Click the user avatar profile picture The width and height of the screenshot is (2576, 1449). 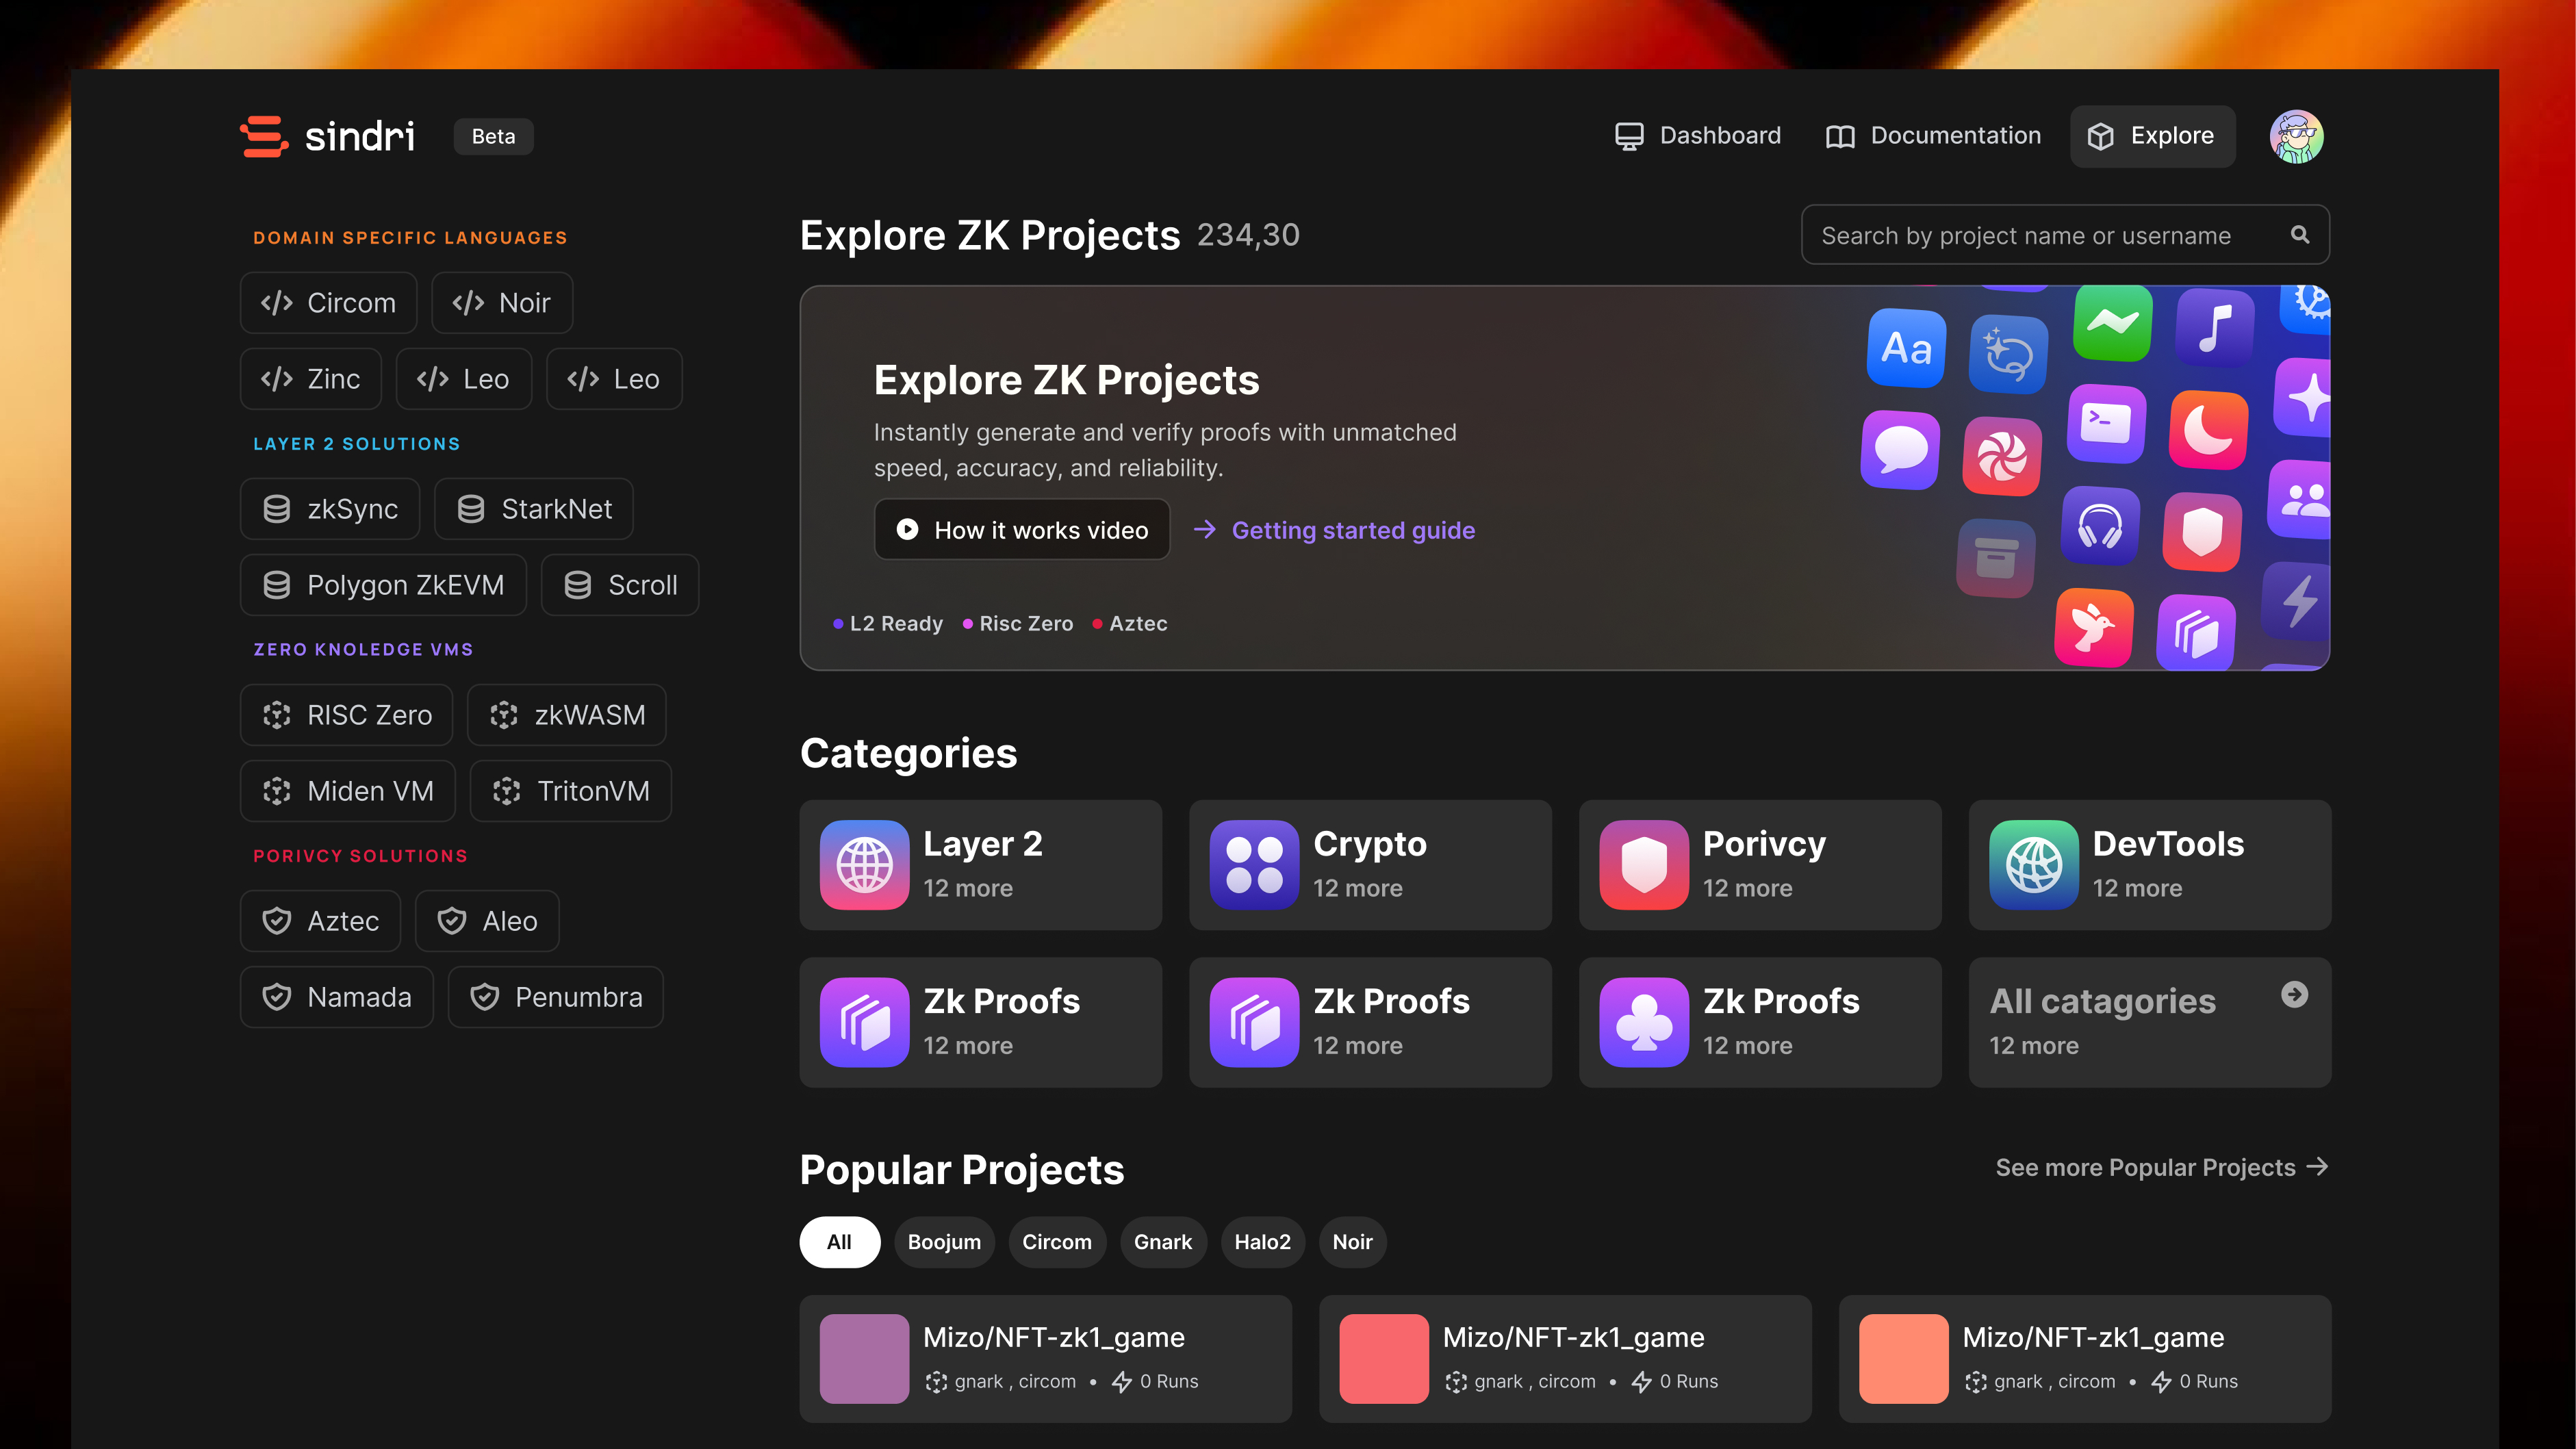click(2296, 136)
